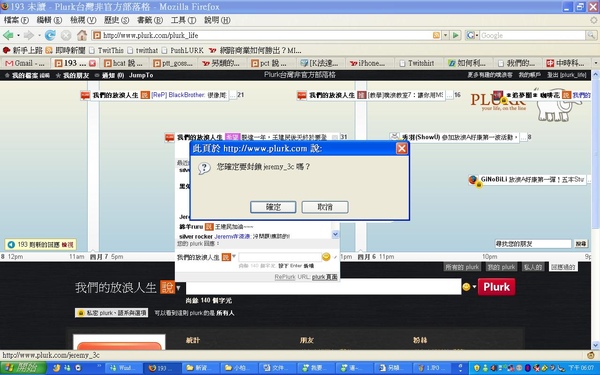Click the red Plurk post button

click(x=496, y=287)
